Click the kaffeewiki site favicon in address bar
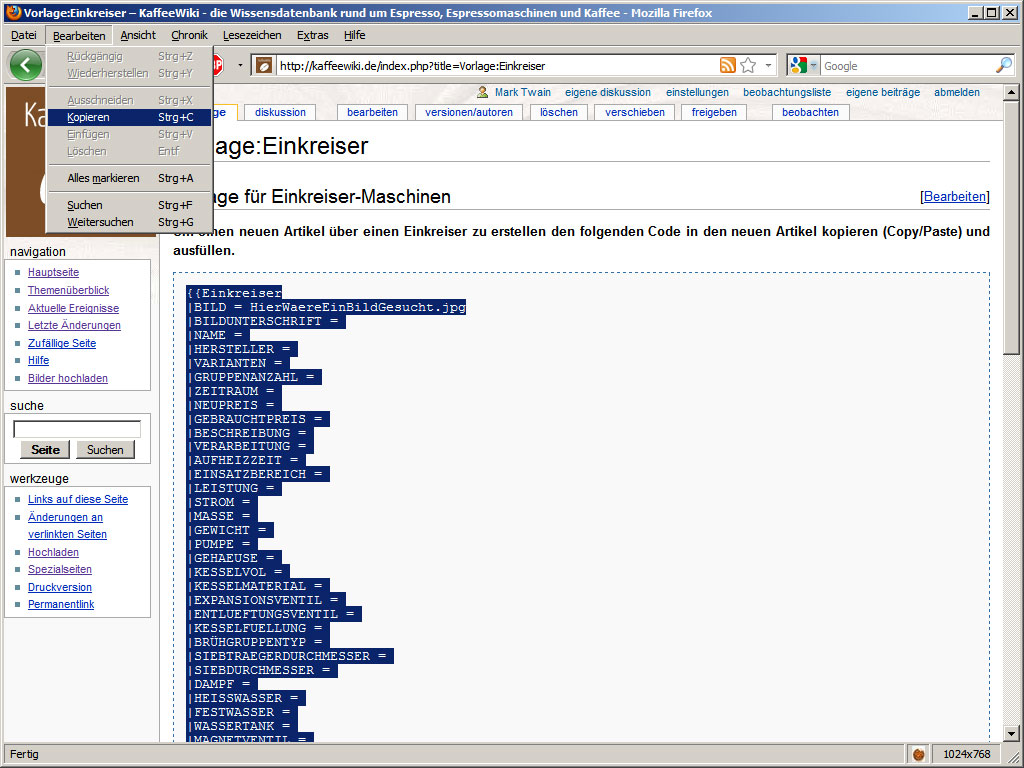Image resolution: width=1024 pixels, height=768 pixels. coord(264,66)
